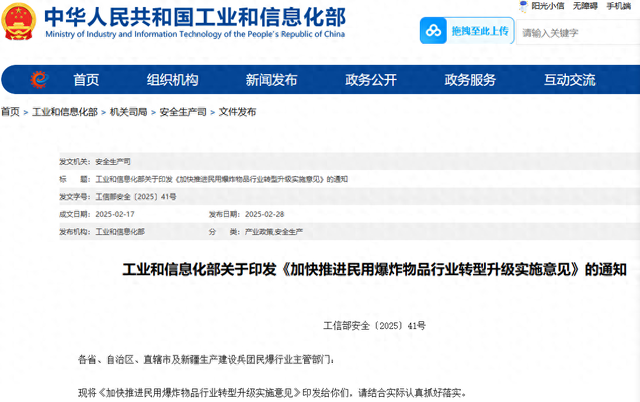Select 新闻发布 in the navigation bar
The width and height of the screenshot is (640, 402).
tap(271, 80)
